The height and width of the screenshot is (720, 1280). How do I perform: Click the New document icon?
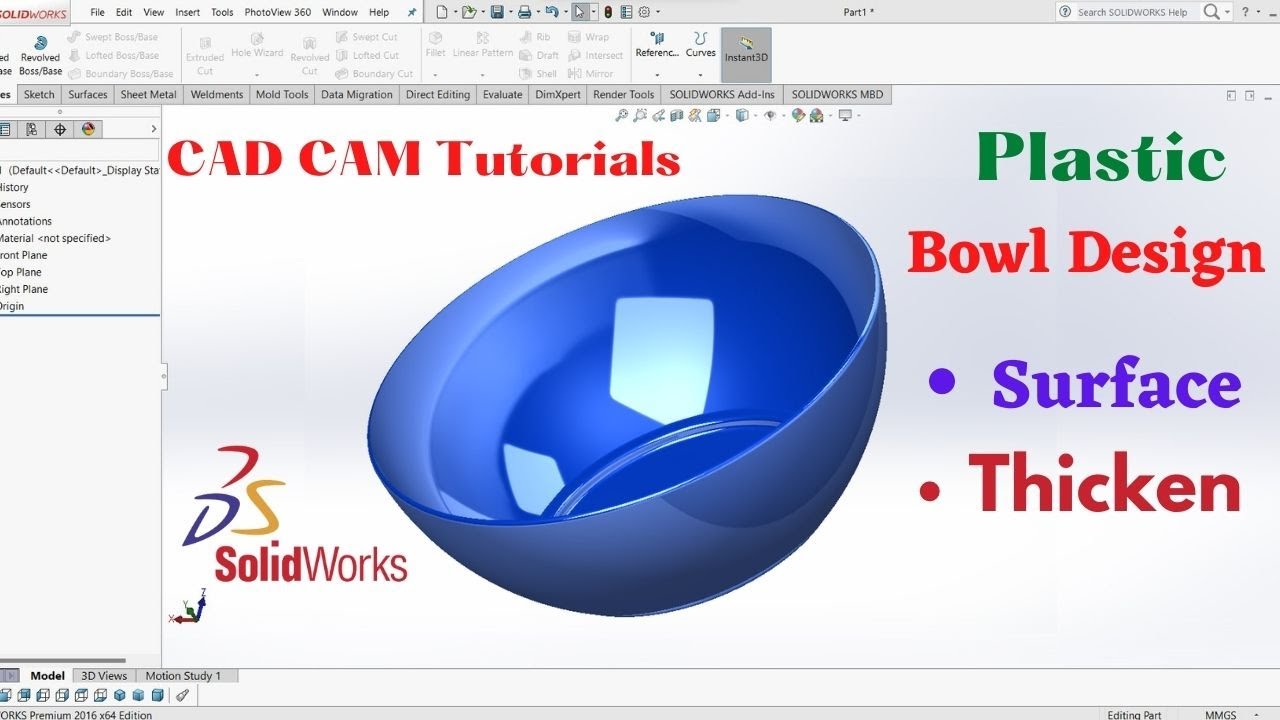(441, 12)
